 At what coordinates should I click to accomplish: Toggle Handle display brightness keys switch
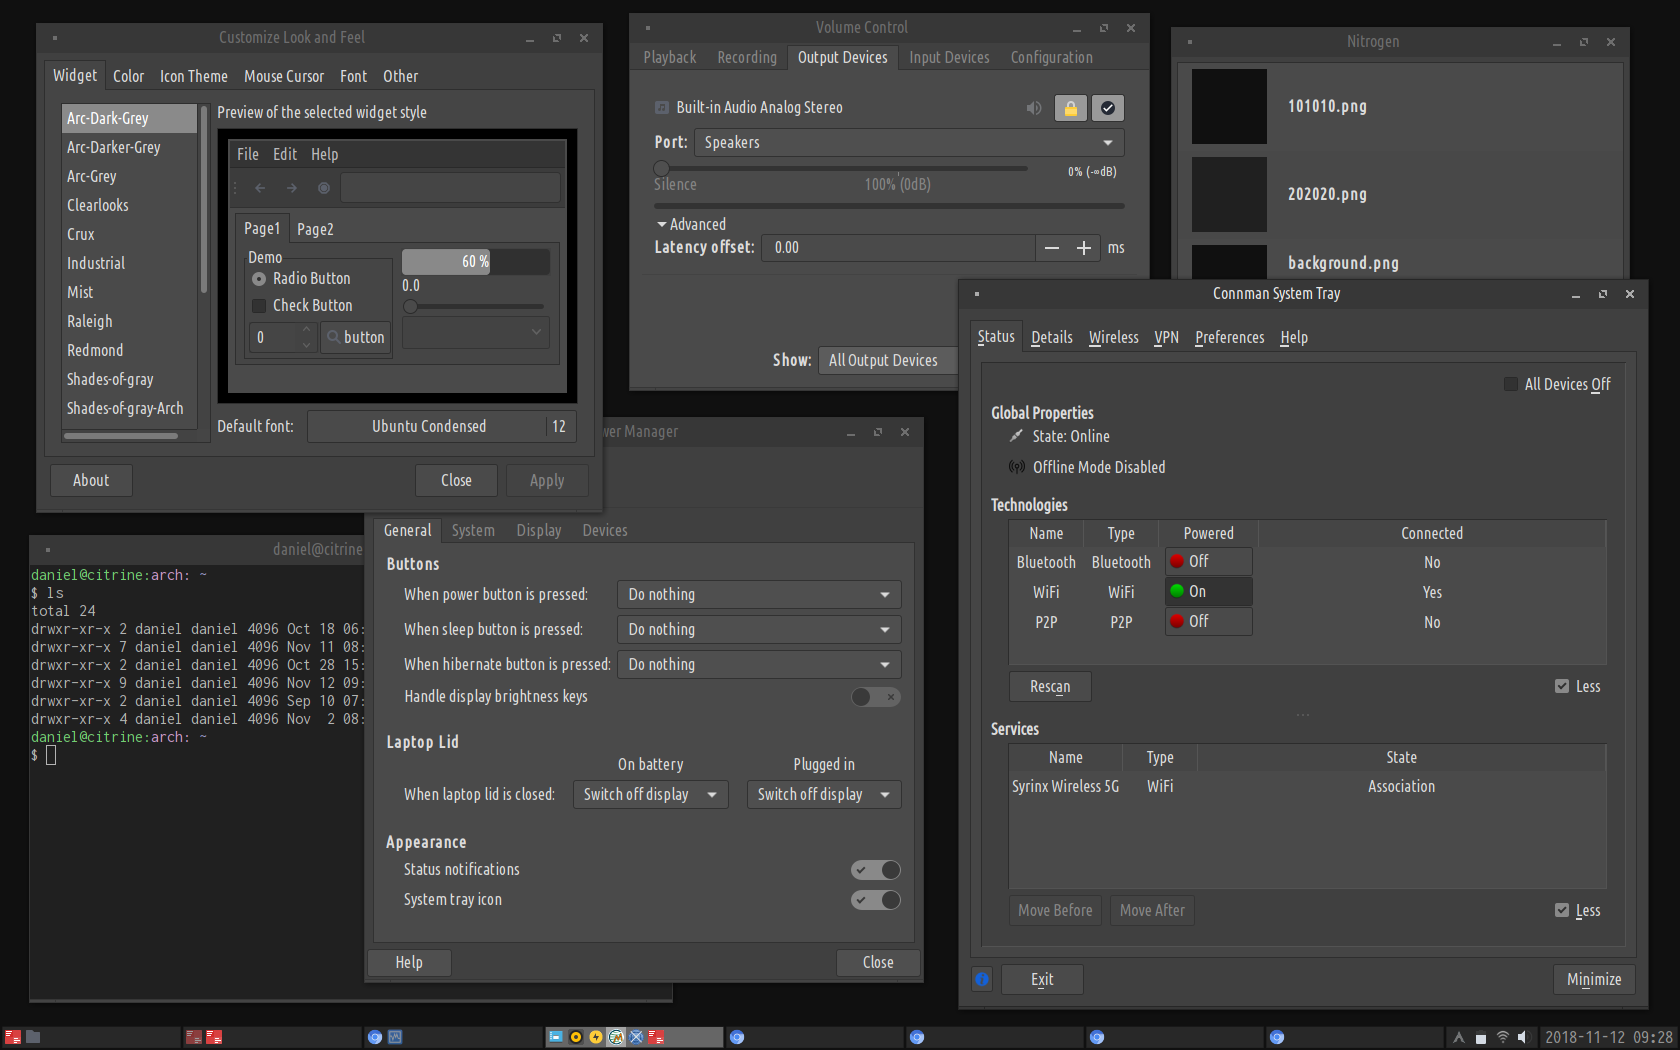[x=875, y=697]
